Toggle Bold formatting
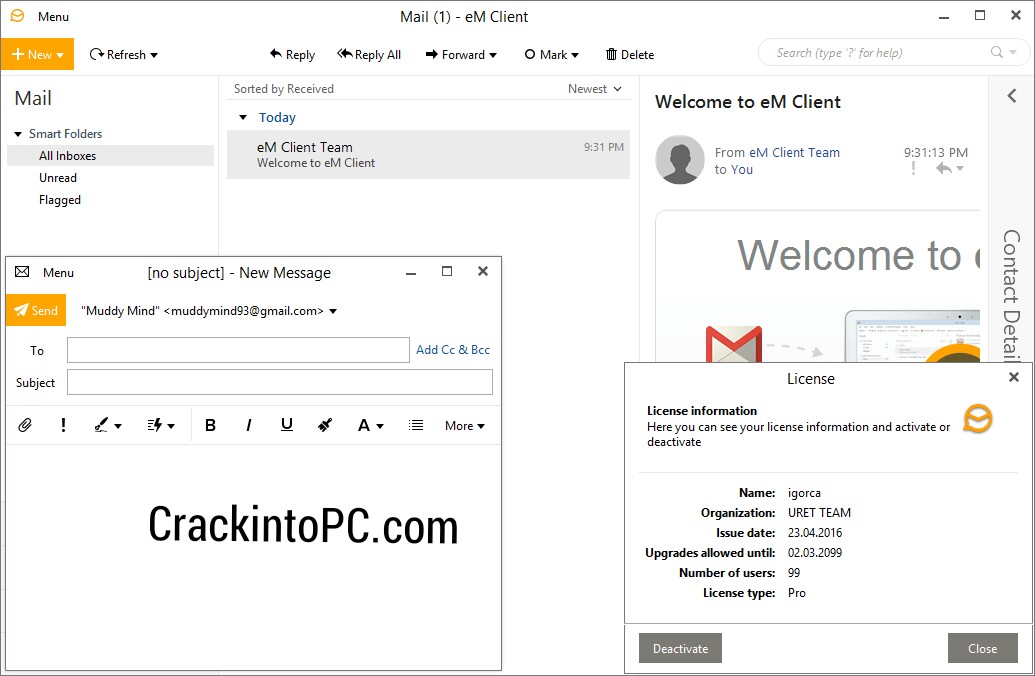 pyautogui.click(x=211, y=425)
